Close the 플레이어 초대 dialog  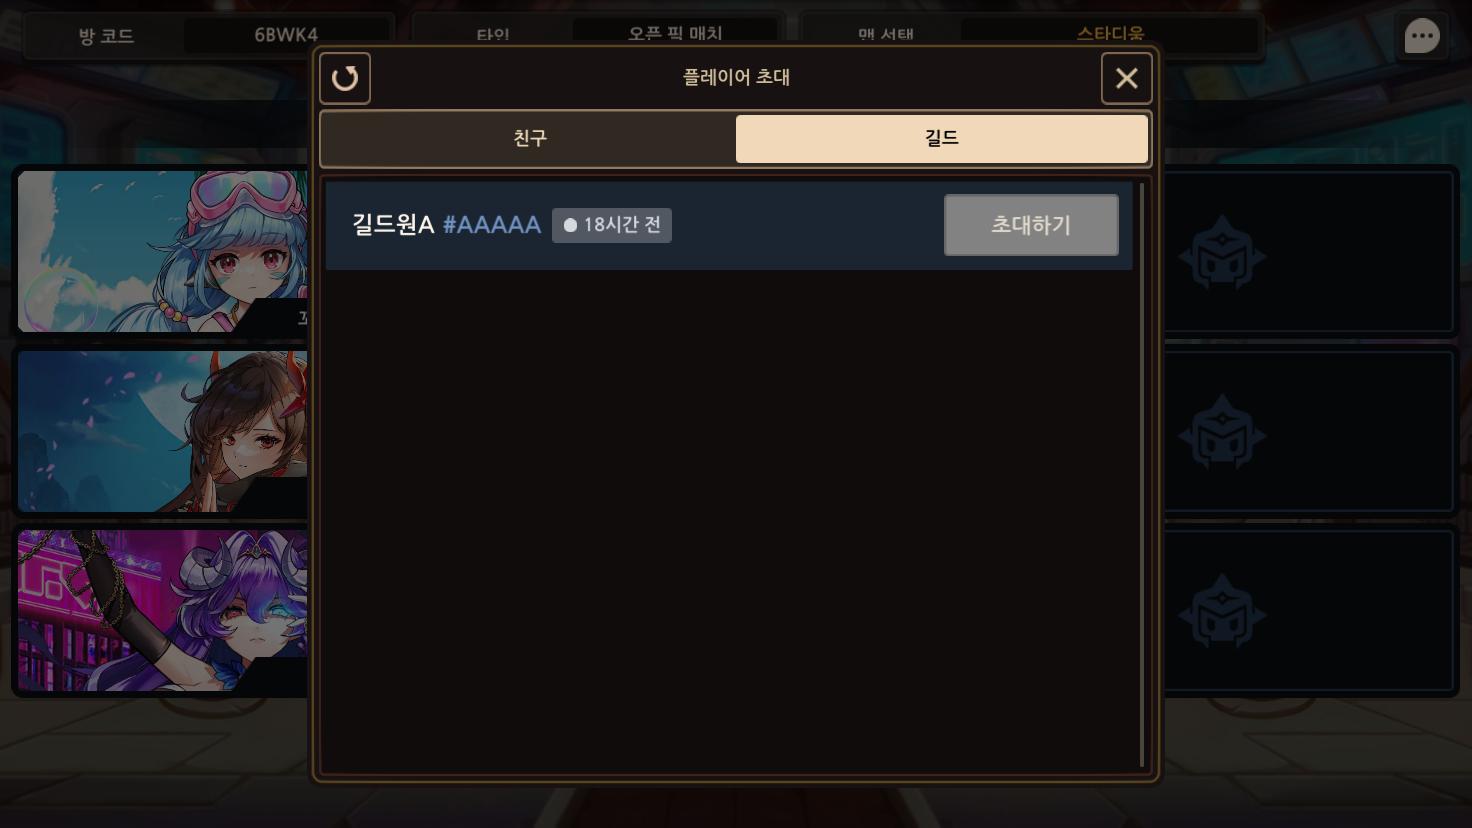1127,78
